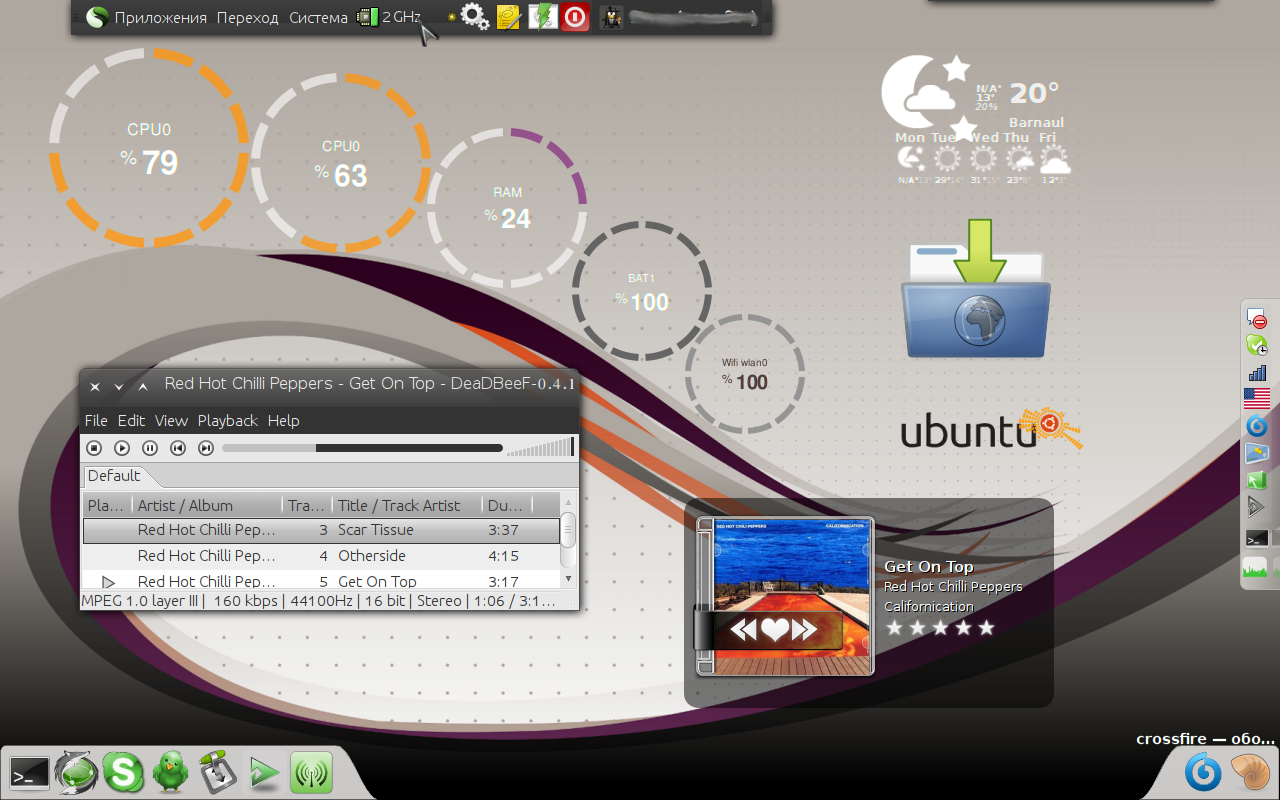Click the playlist vertical scrollbar handle
Image resolution: width=1280 pixels, height=800 pixels.
(568, 529)
